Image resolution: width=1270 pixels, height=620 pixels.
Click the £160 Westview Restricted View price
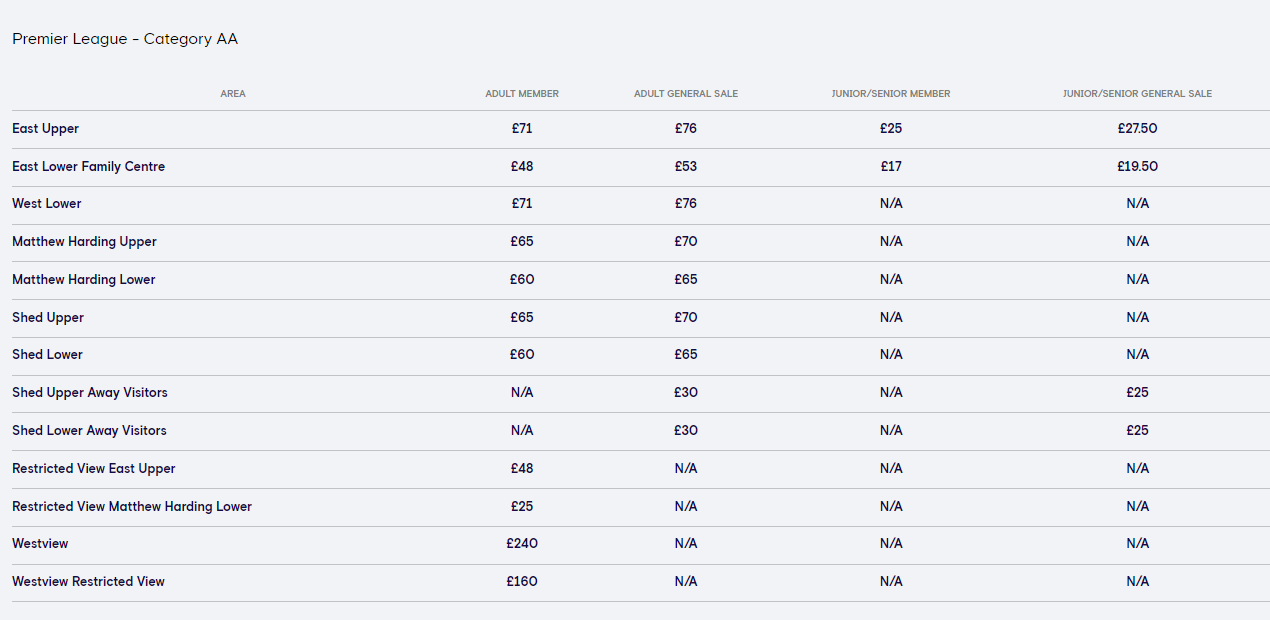tap(522, 582)
